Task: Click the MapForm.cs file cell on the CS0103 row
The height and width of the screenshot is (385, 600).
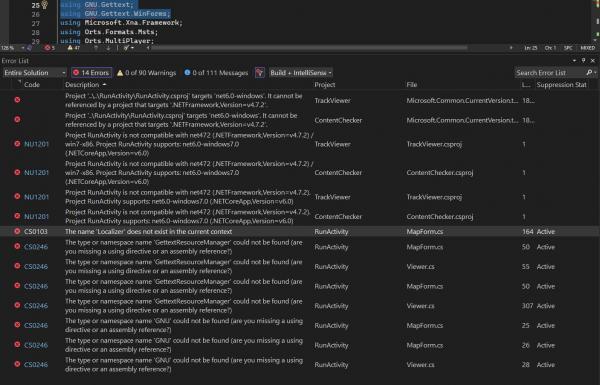Action: pos(425,232)
